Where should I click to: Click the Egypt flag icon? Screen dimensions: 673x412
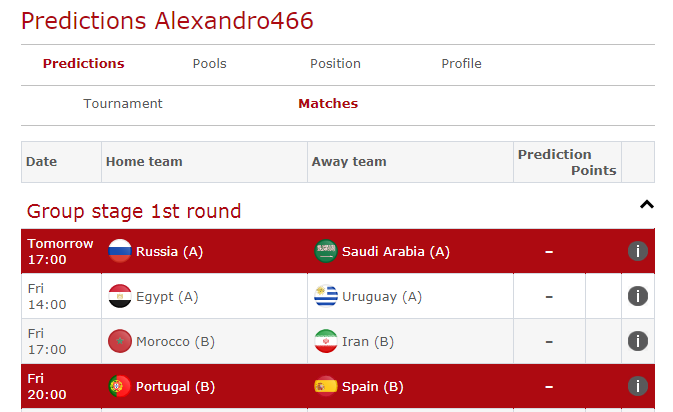point(120,297)
